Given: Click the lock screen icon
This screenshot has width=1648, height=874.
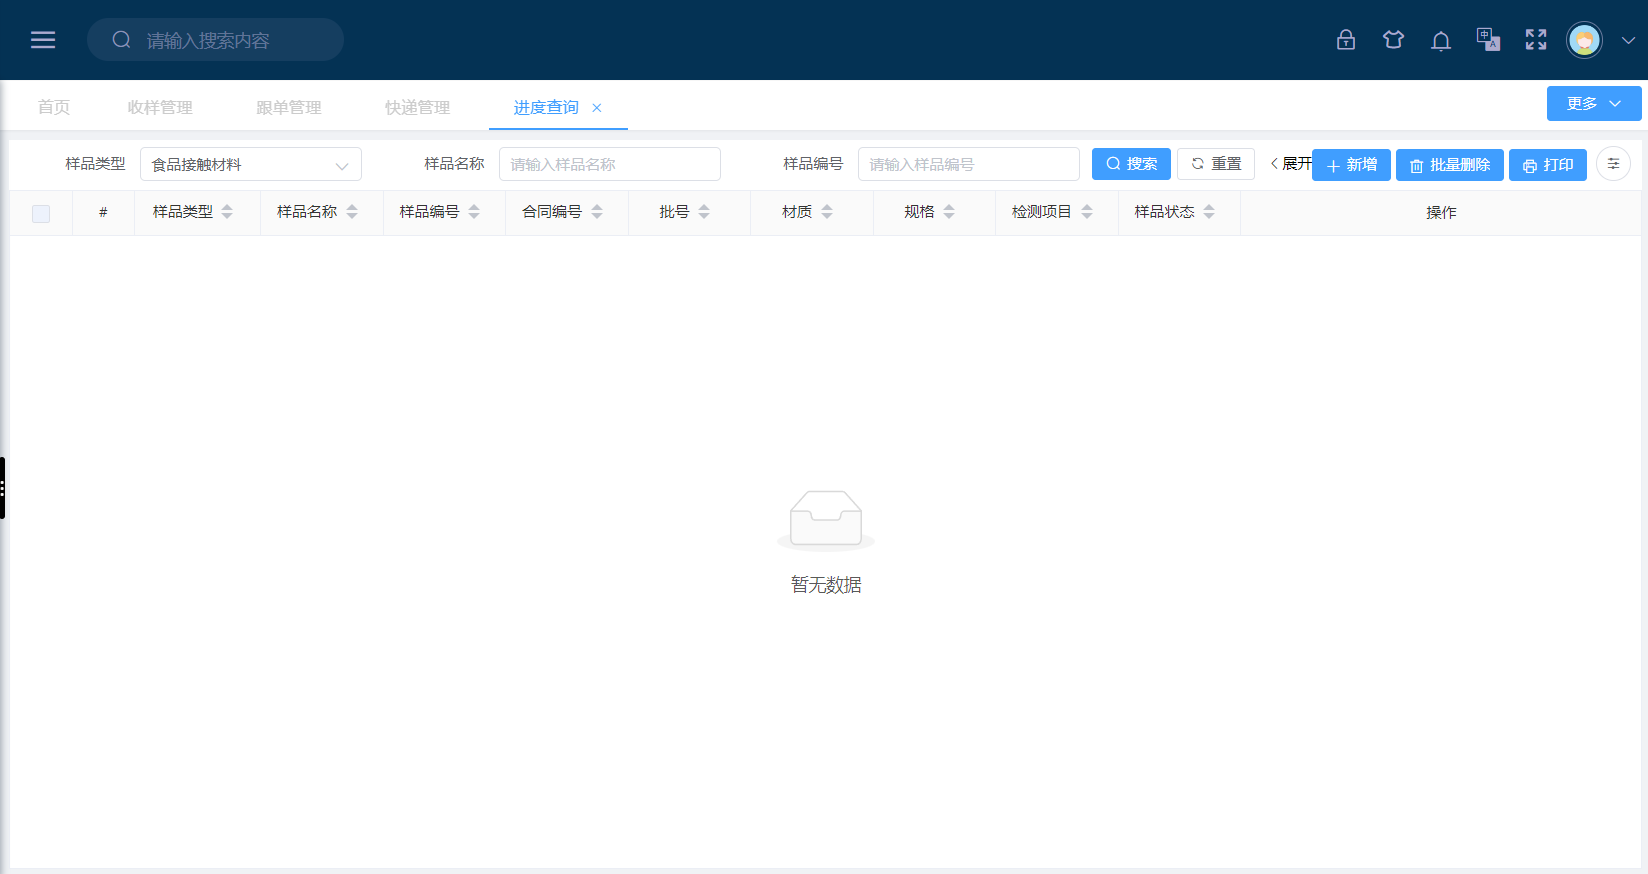Looking at the screenshot, I should pos(1346,40).
